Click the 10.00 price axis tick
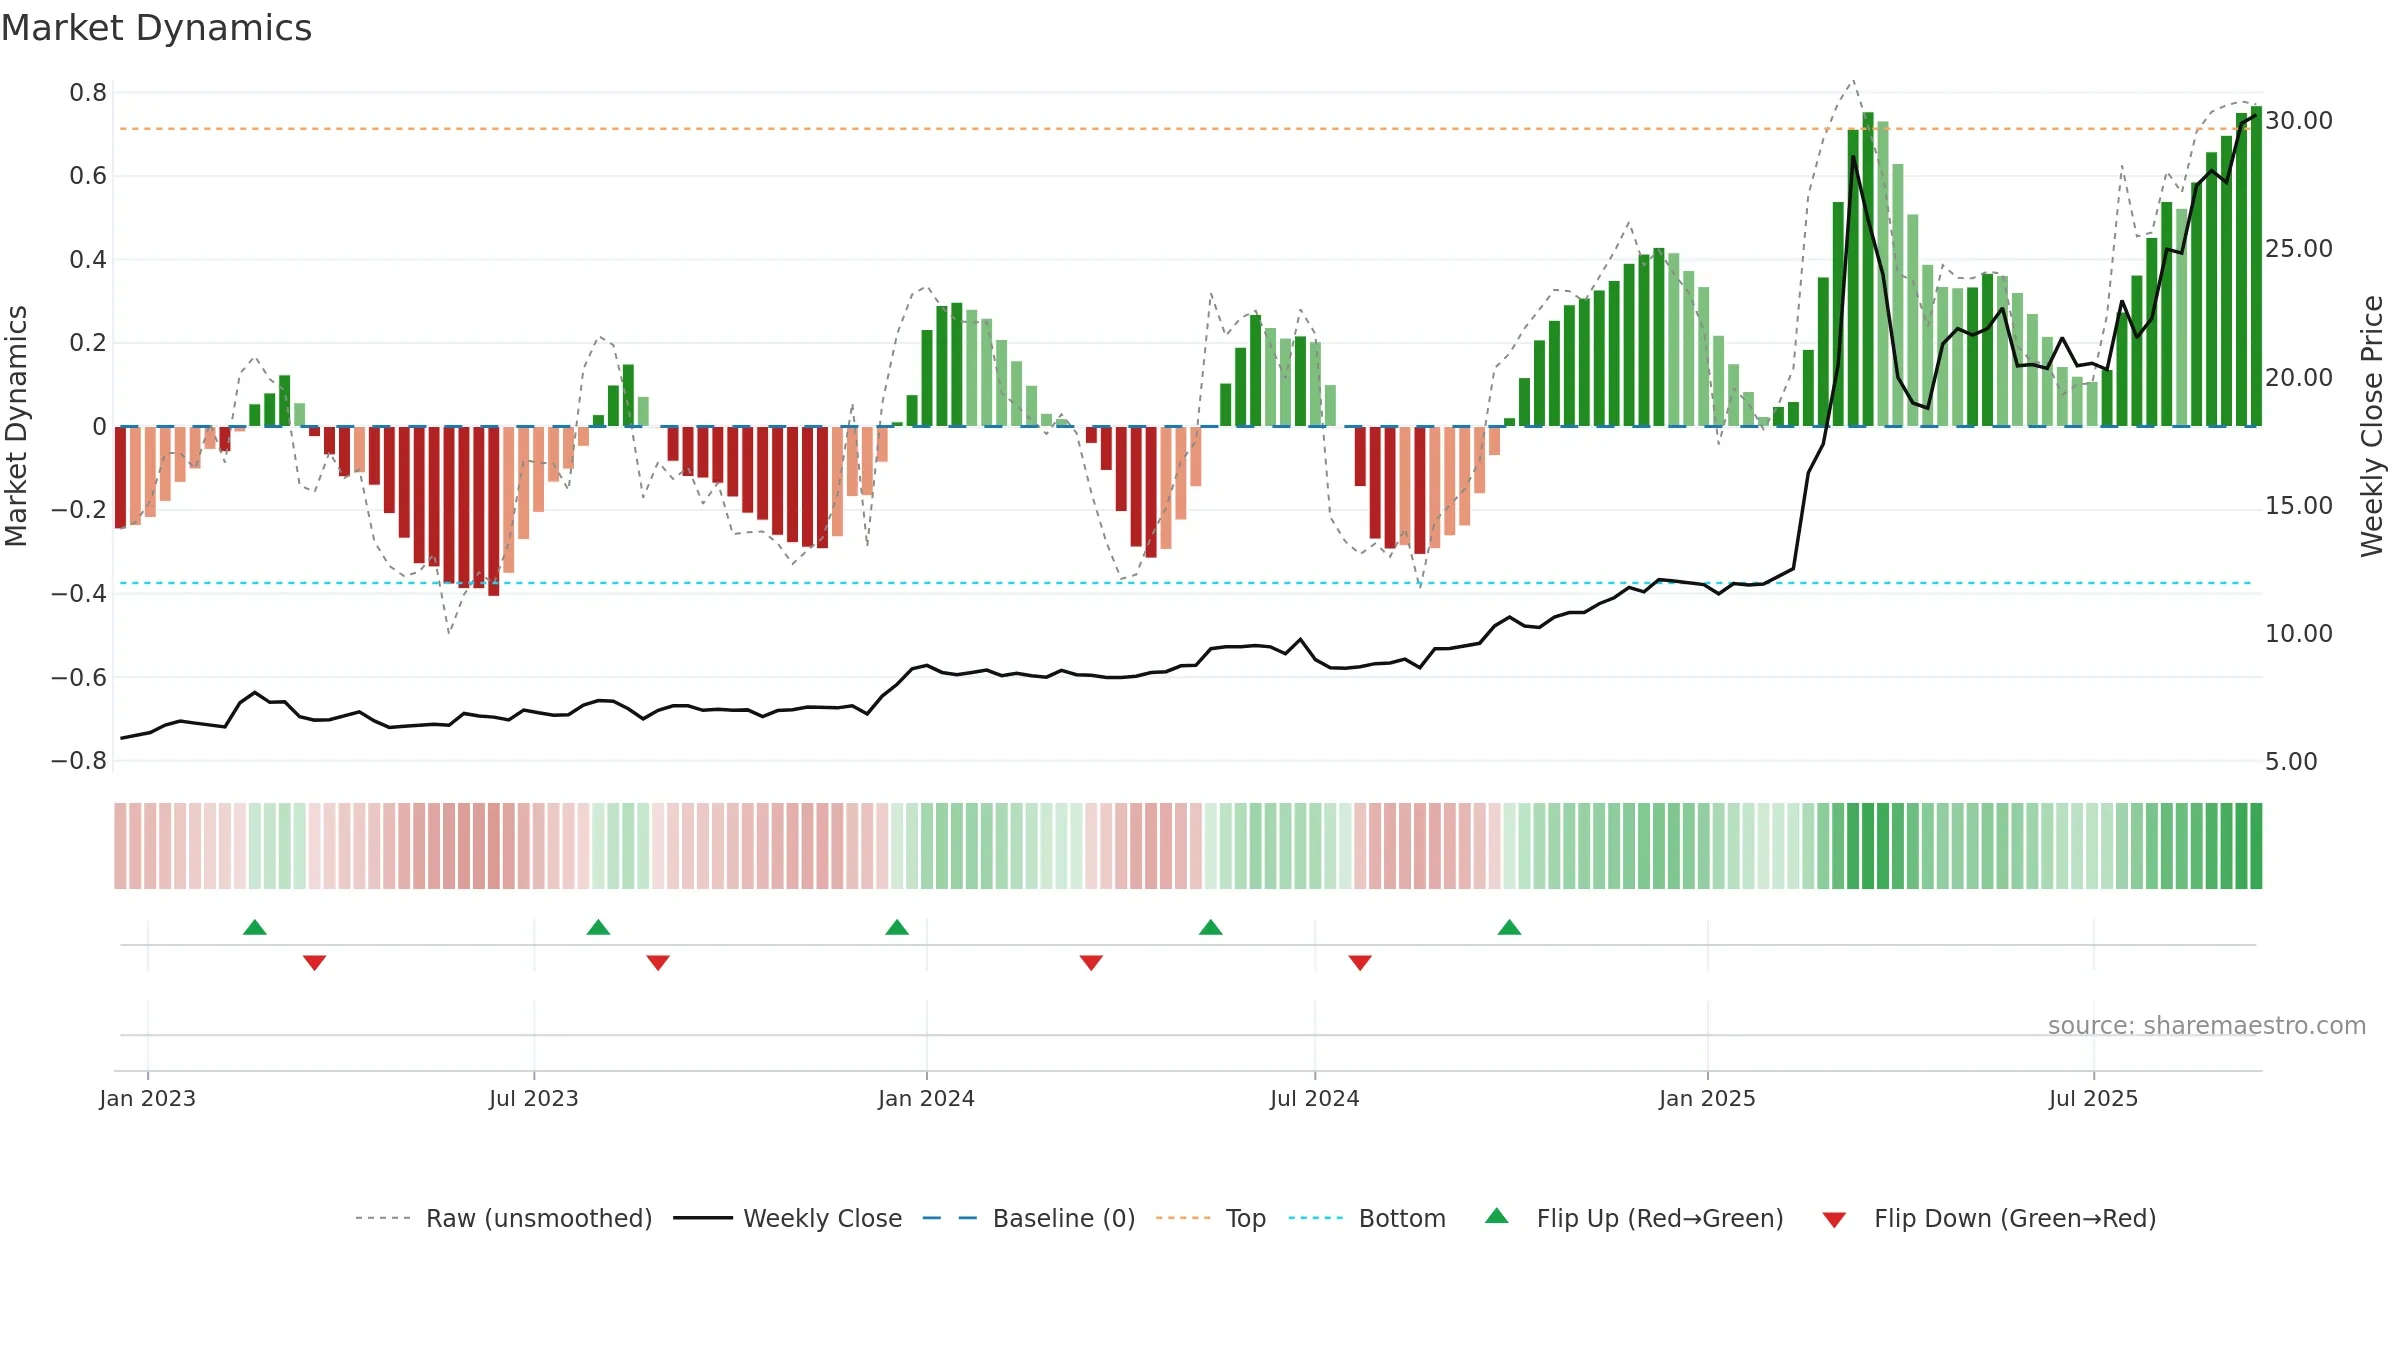This screenshot has height=1350, width=2400. [2299, 634]
